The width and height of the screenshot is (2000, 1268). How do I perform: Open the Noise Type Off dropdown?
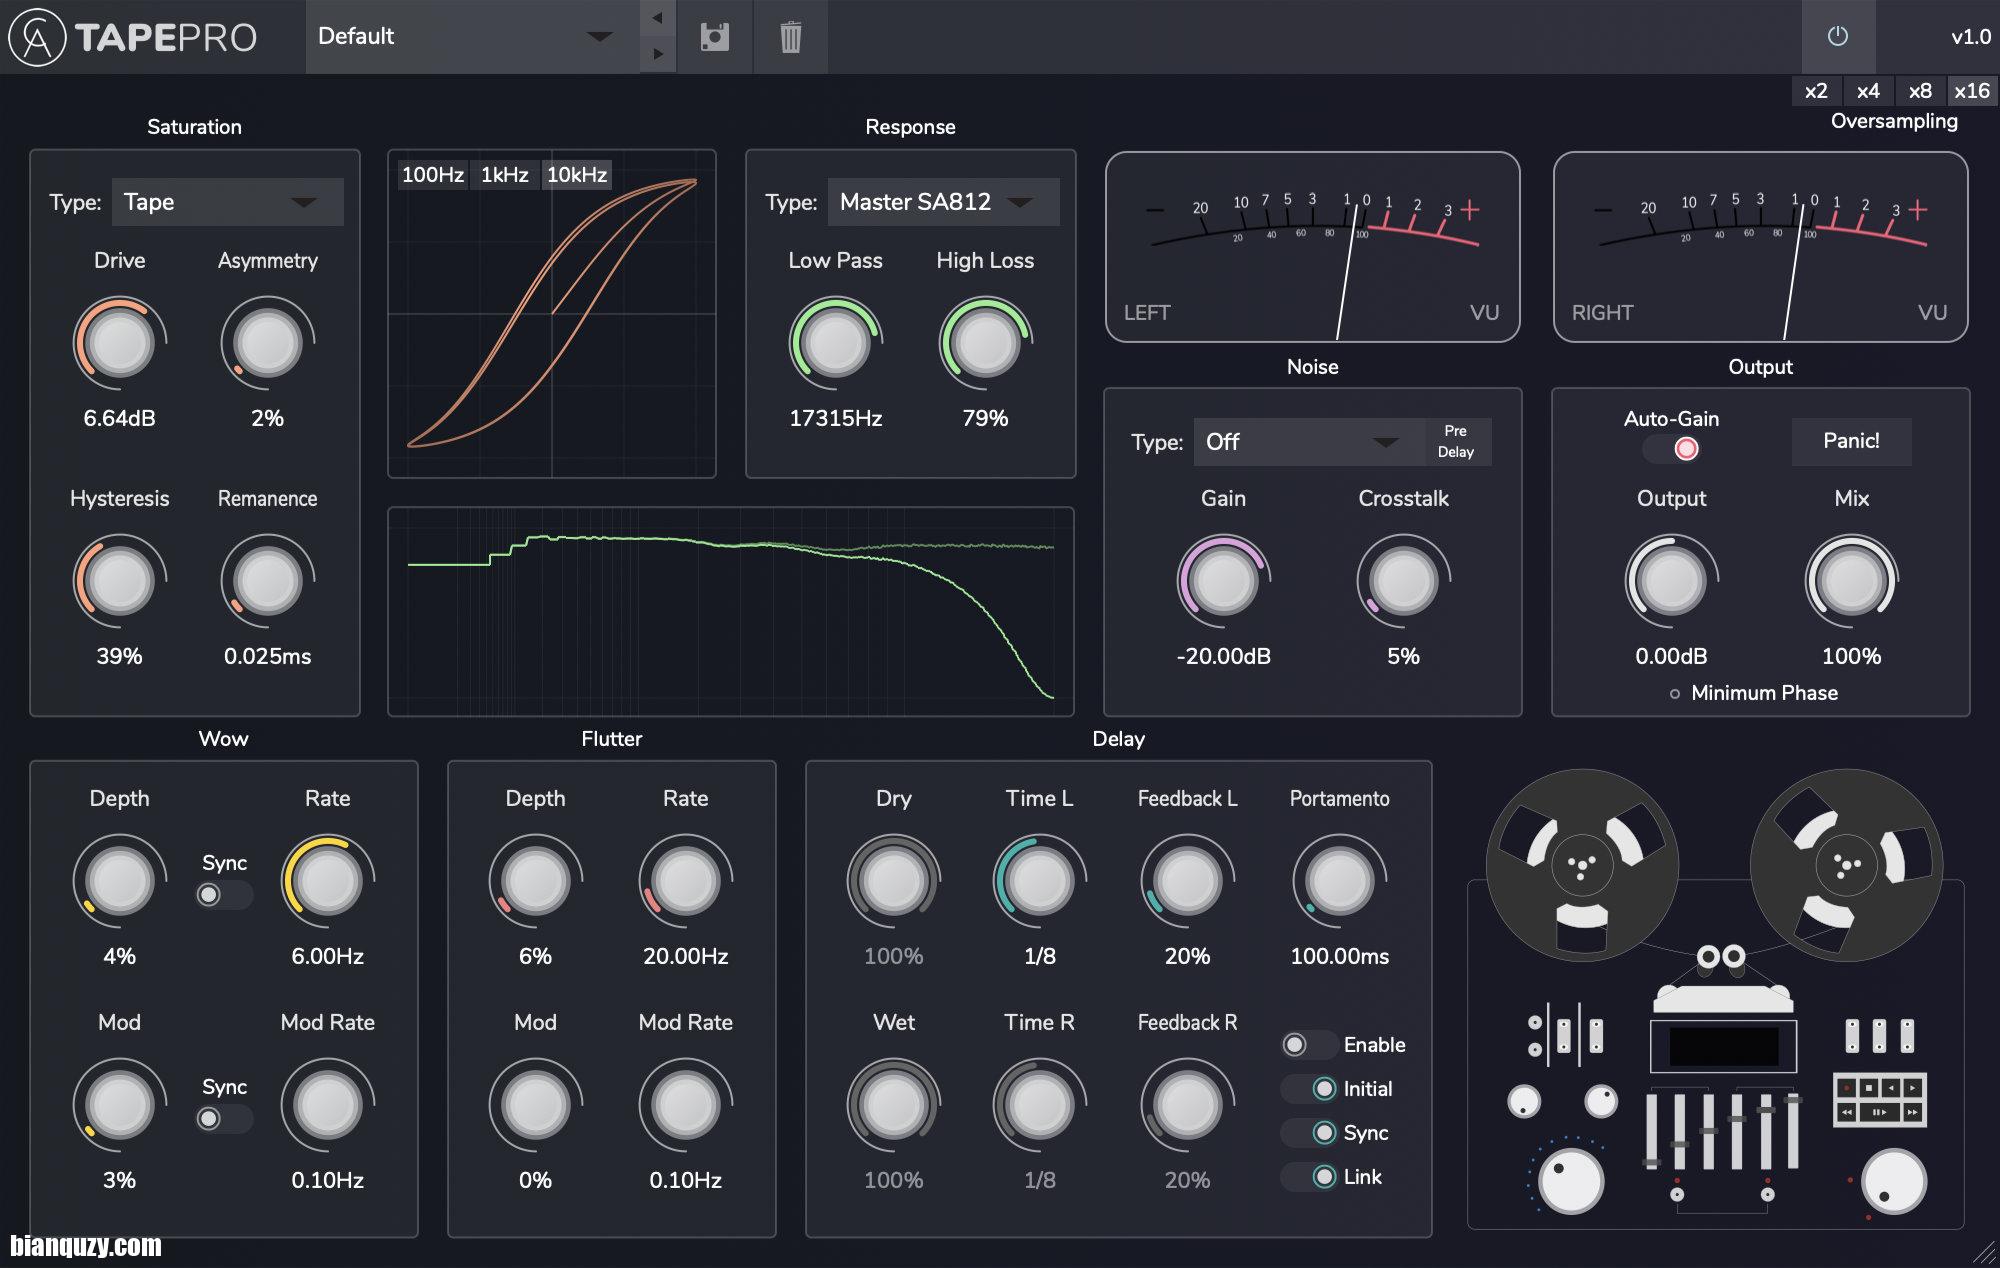(x=1309, y=442)
